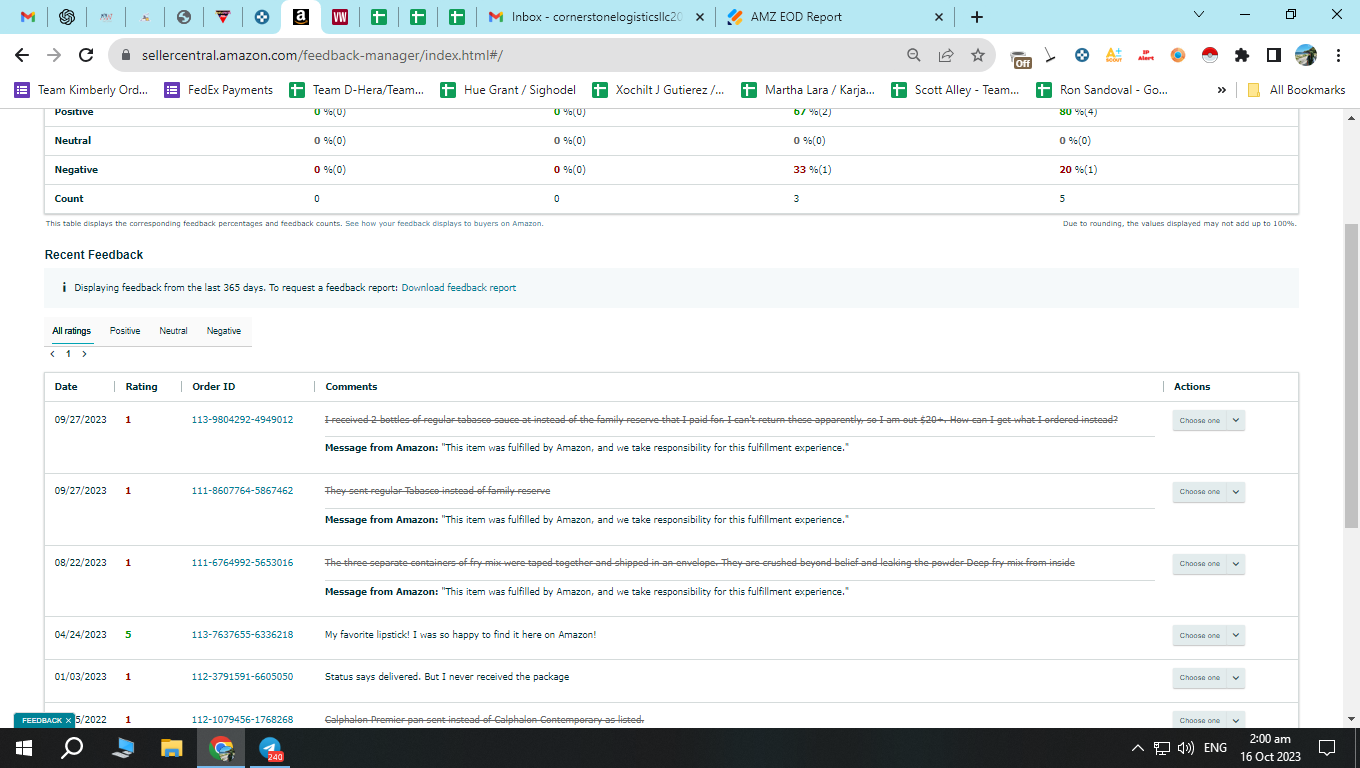Open Actions dropdown for the Calphalon pan feedback
Screen dimensions: 1360x768
[1208, 720]
